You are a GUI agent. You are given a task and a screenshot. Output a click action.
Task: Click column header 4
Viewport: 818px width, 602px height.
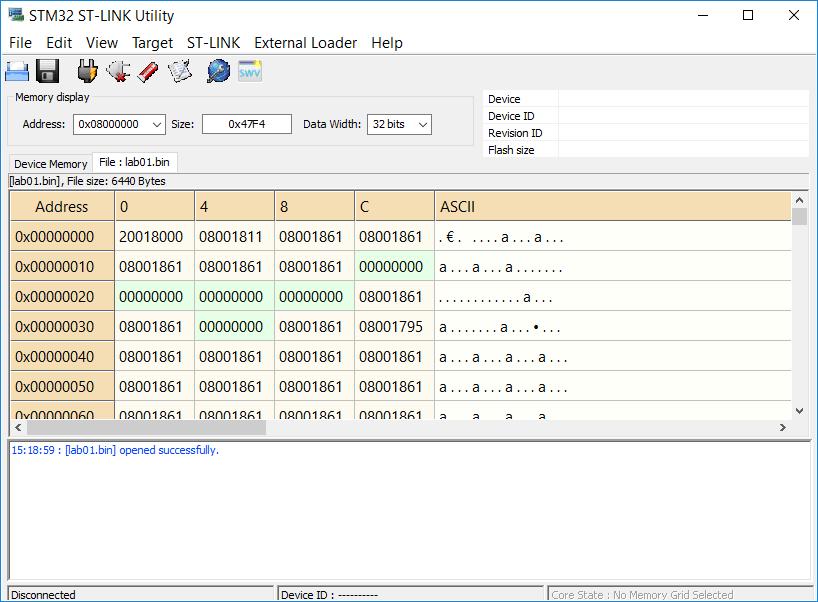point(235,207)
